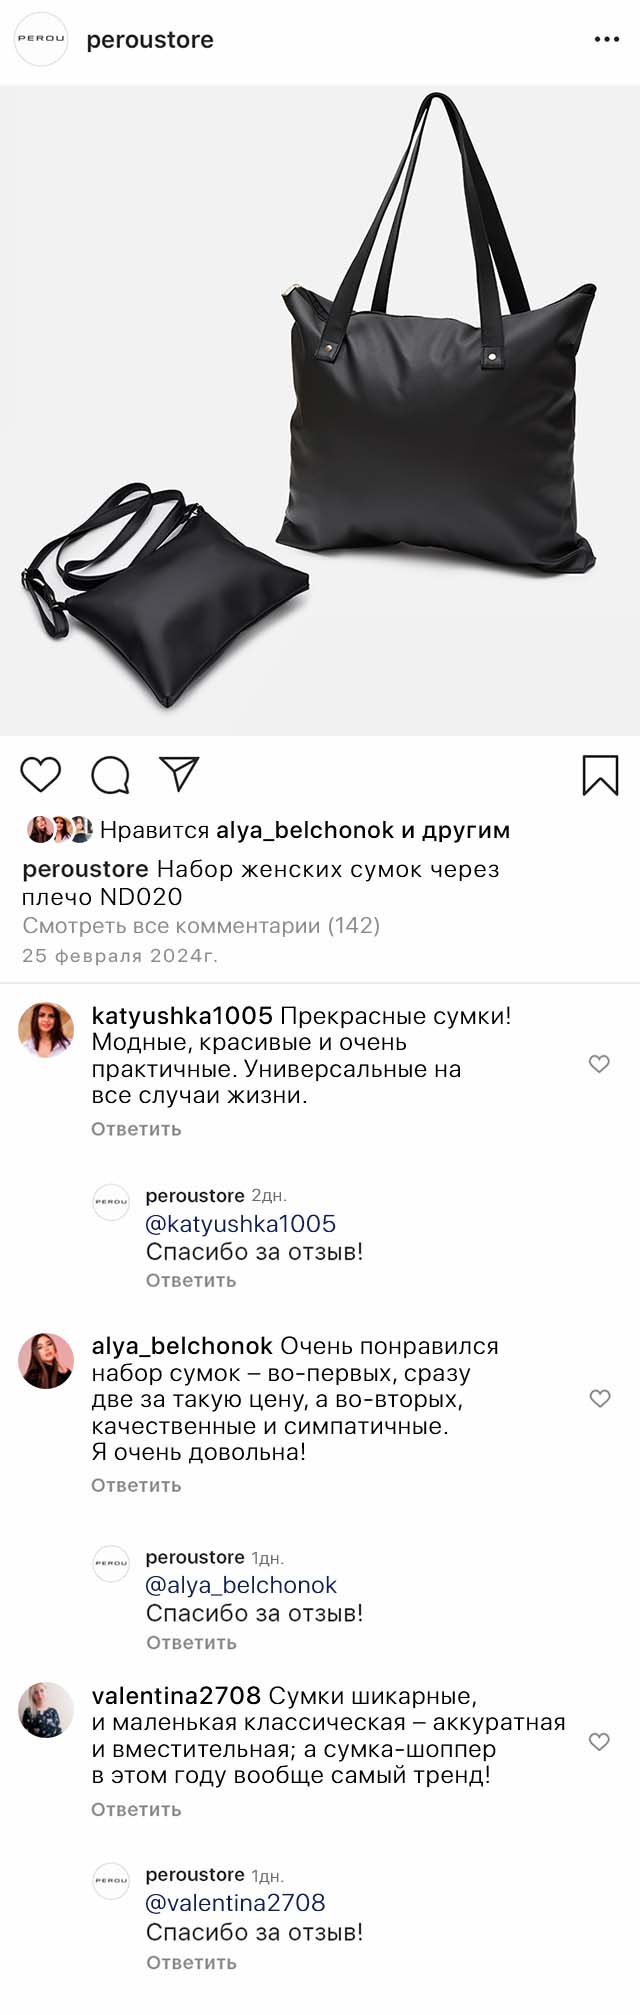Open the PEROU profile logo in header
640x2015 pixels.
(41, 40)
